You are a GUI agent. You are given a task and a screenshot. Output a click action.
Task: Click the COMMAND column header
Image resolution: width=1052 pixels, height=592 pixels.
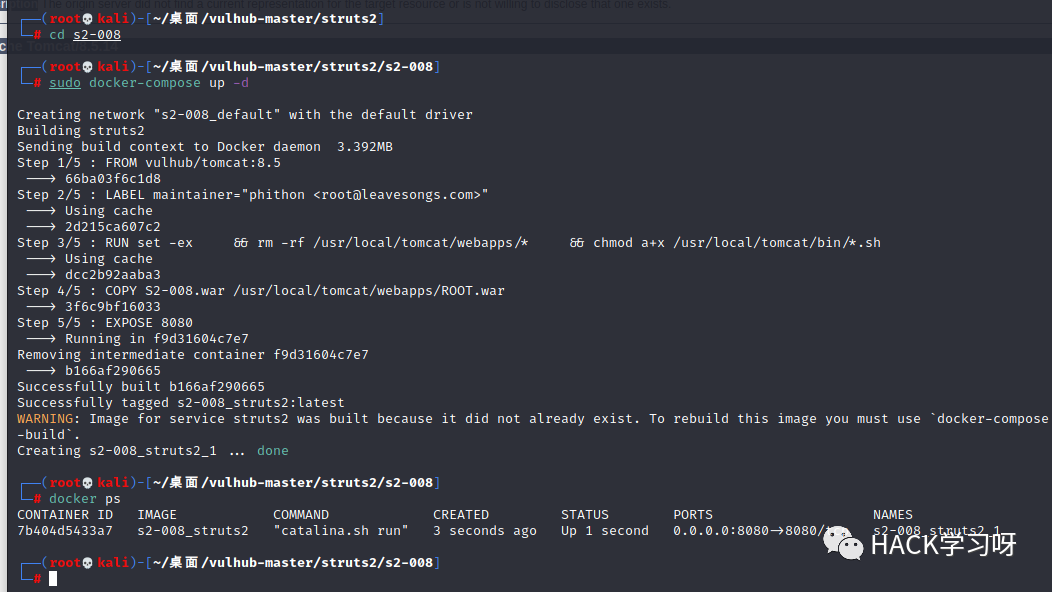pyautogui.click(x=301, y=515)
